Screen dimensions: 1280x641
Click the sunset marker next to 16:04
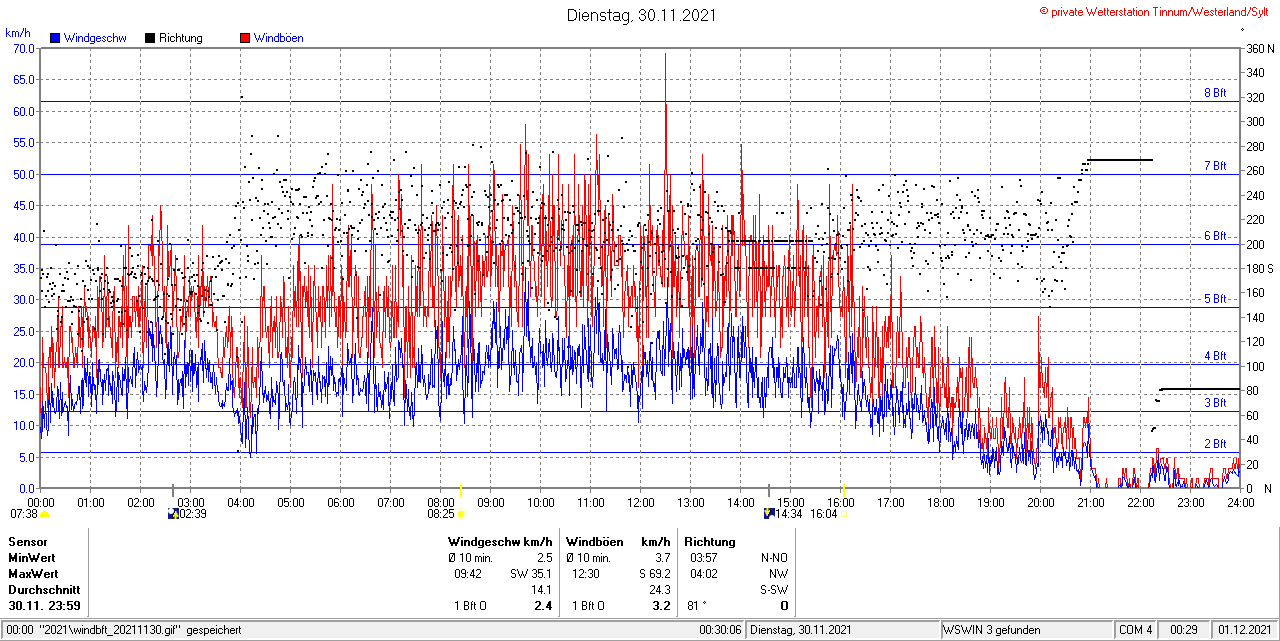844,514
